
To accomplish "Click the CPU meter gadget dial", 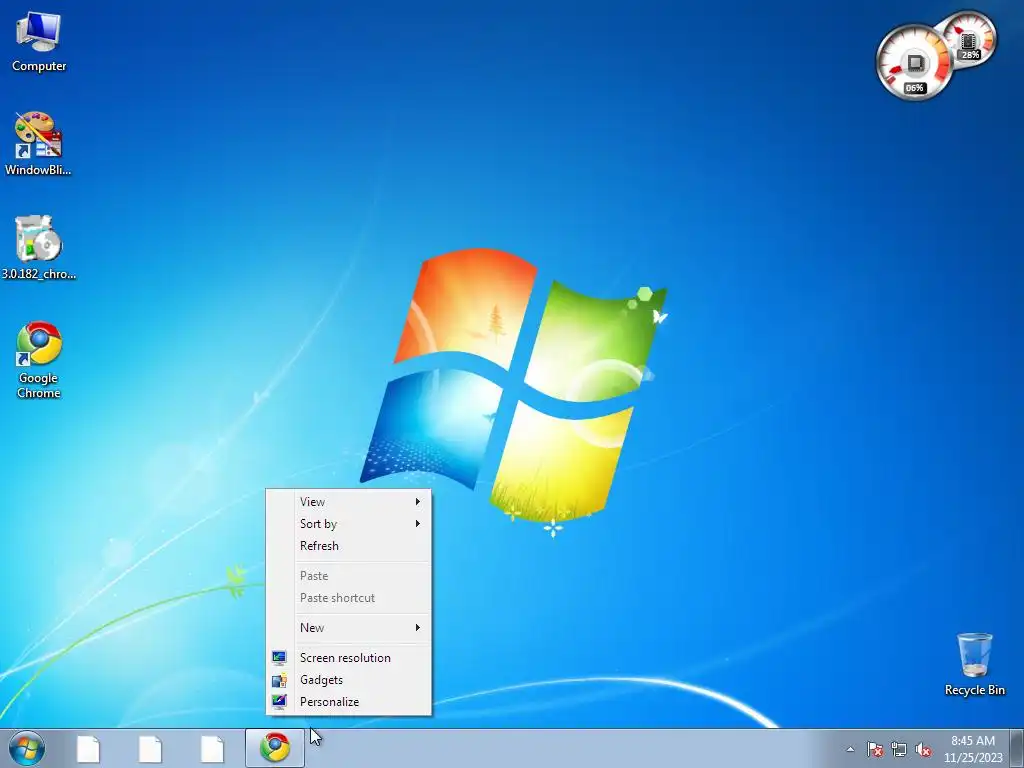I will pos(914,64).
